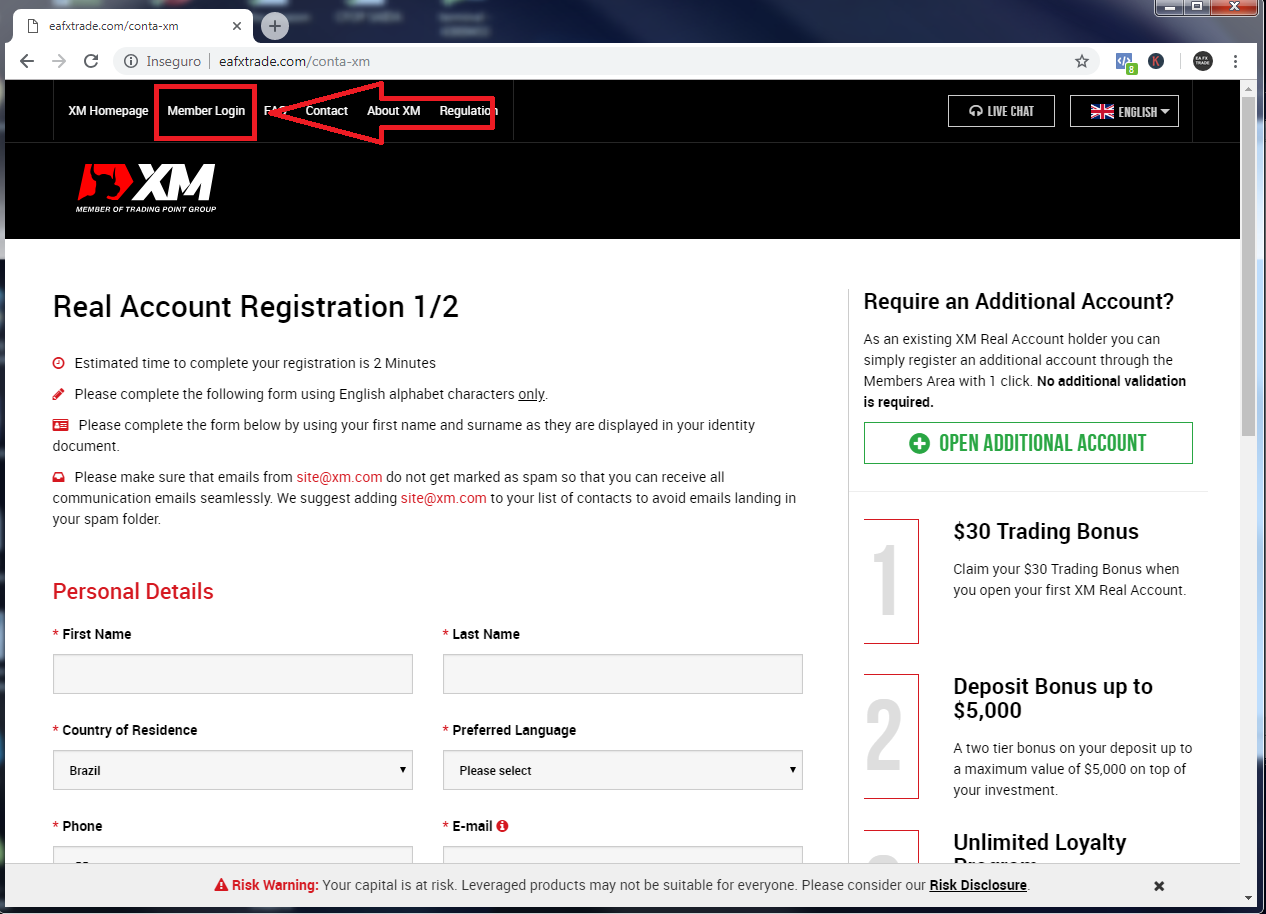Bookmark this page with the star icon
1266x914 pixels.
[x=1081, y=61]
